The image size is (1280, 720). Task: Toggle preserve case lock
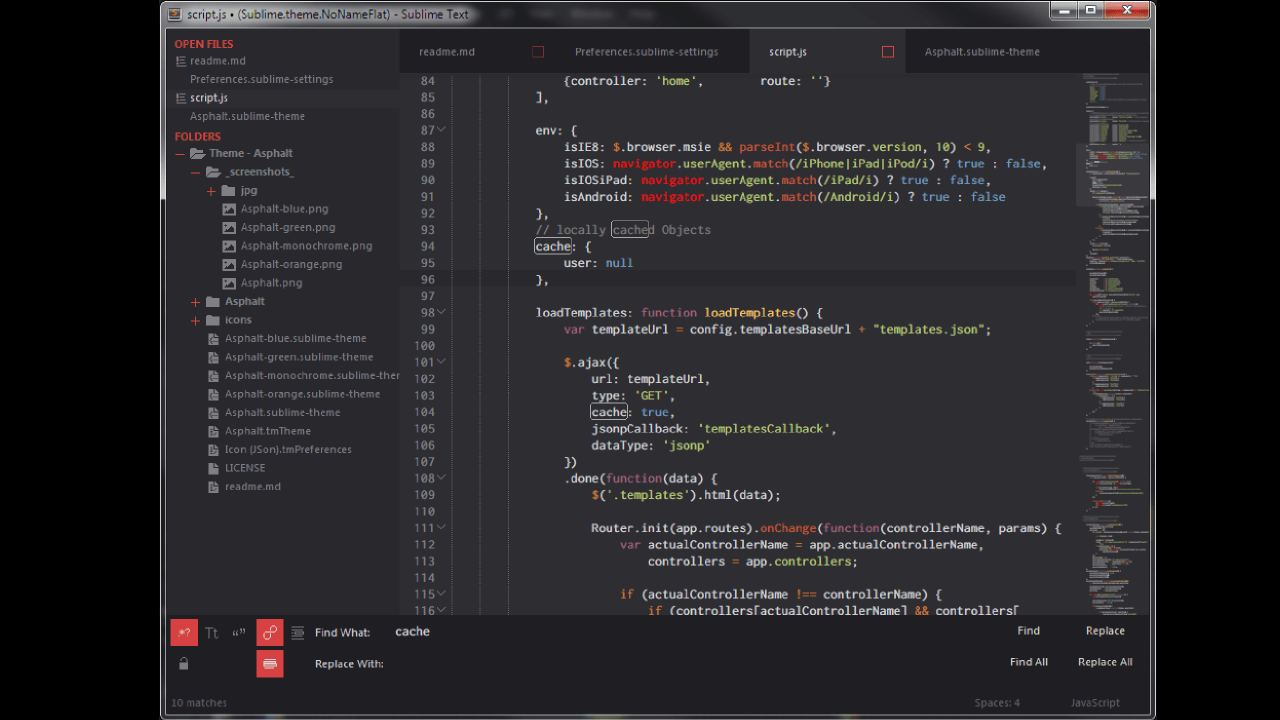[183, 664]
